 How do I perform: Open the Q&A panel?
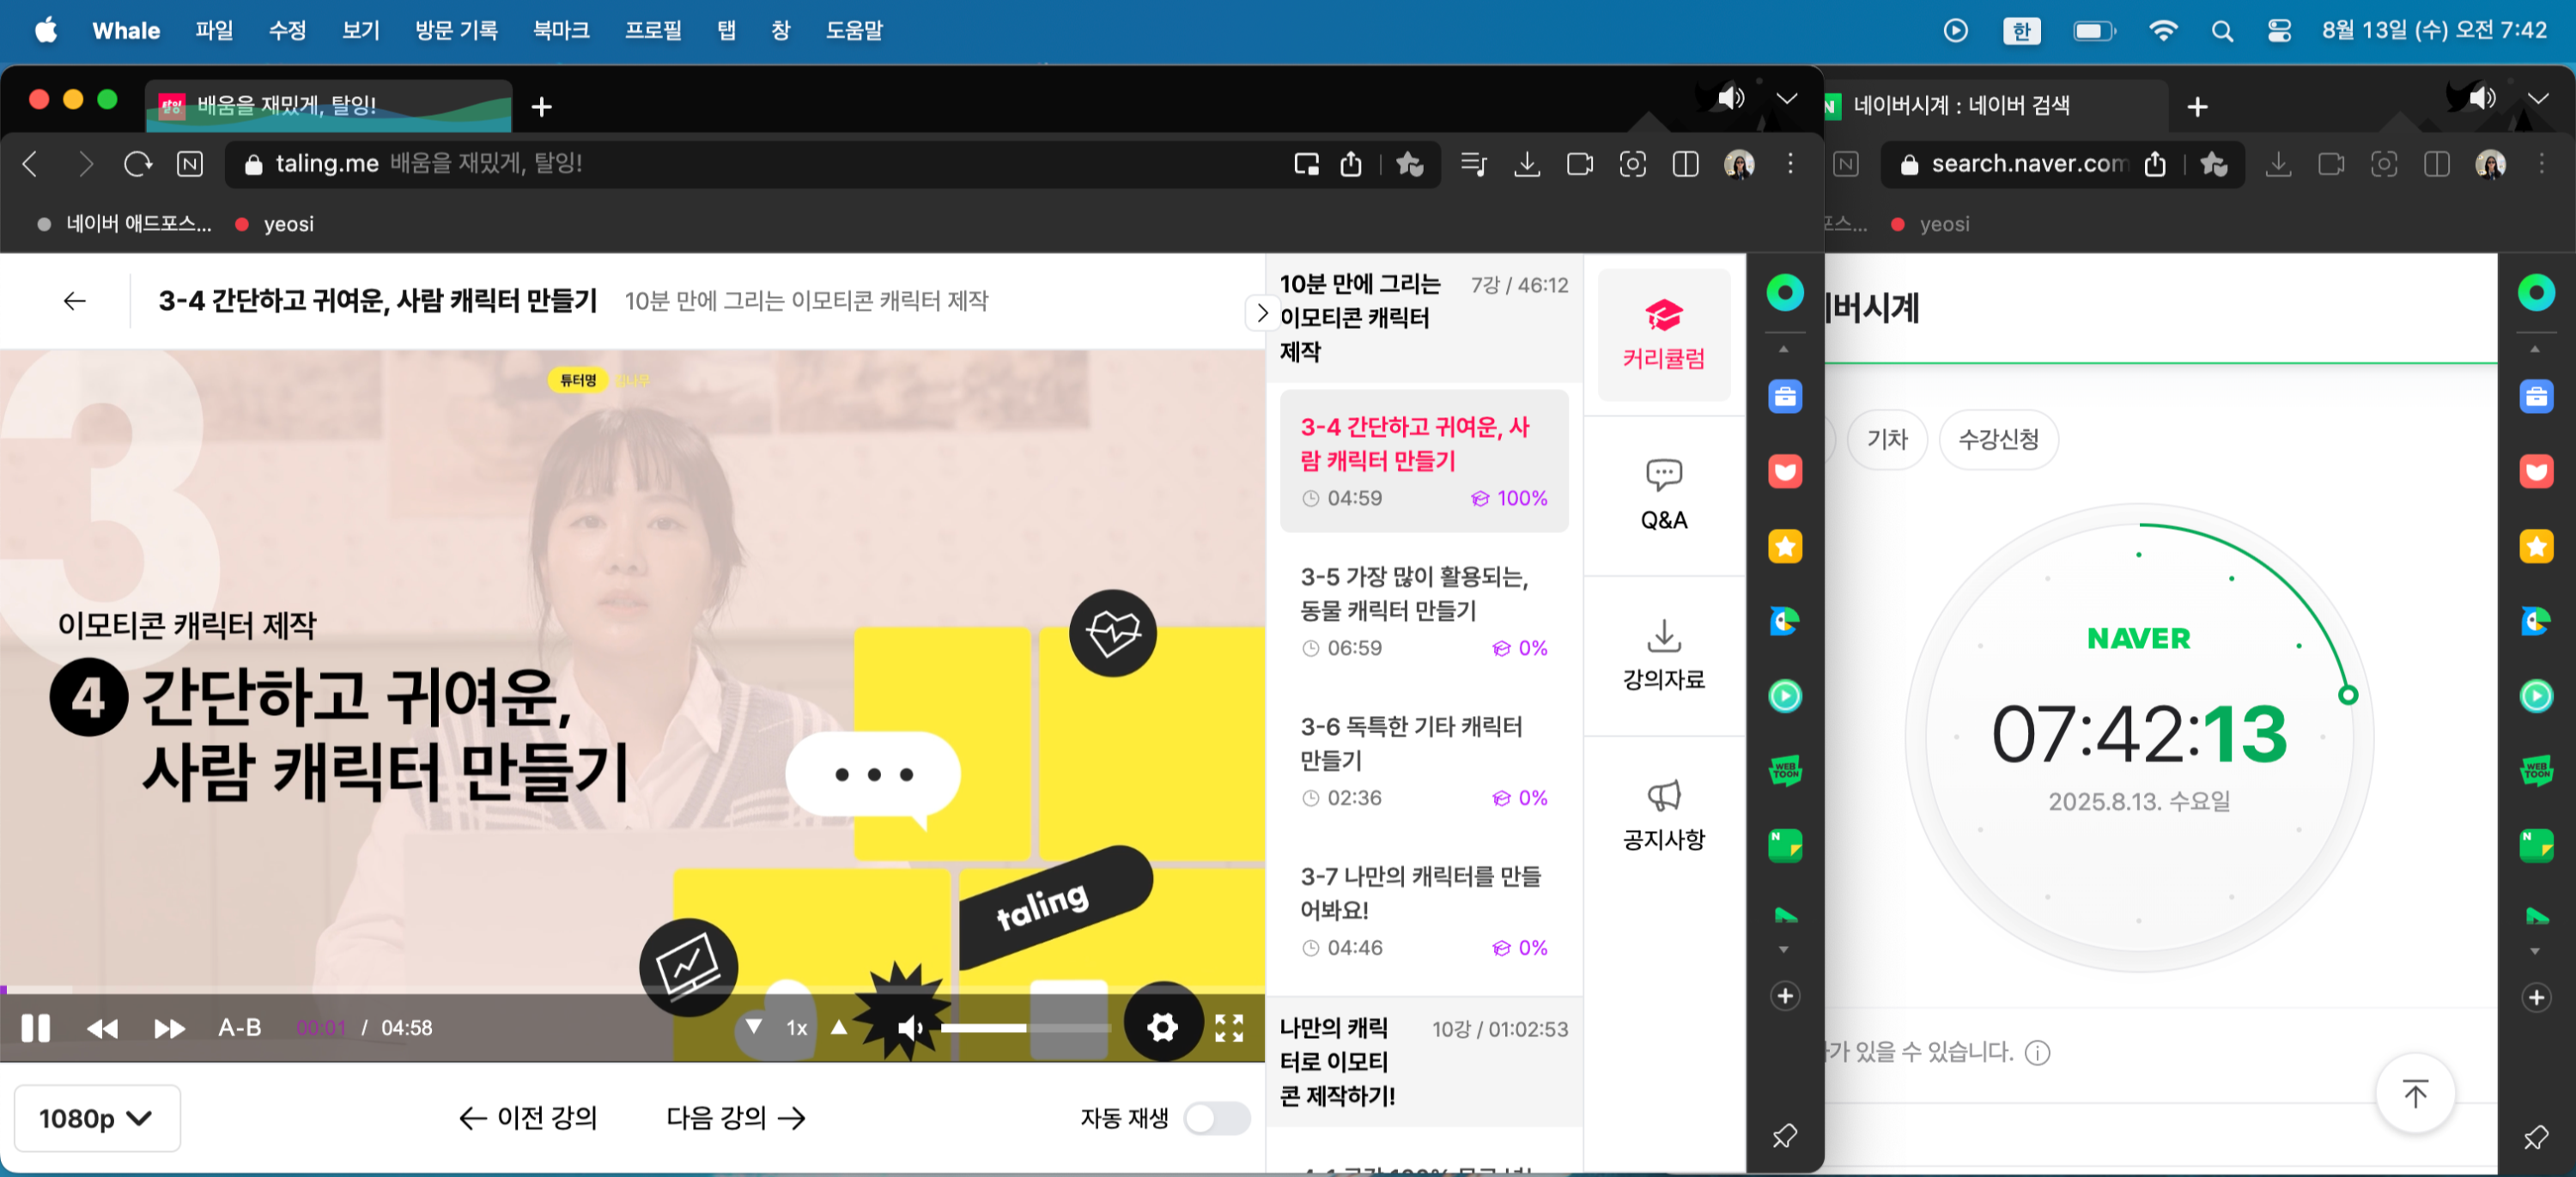click(x=1663, y=495)
